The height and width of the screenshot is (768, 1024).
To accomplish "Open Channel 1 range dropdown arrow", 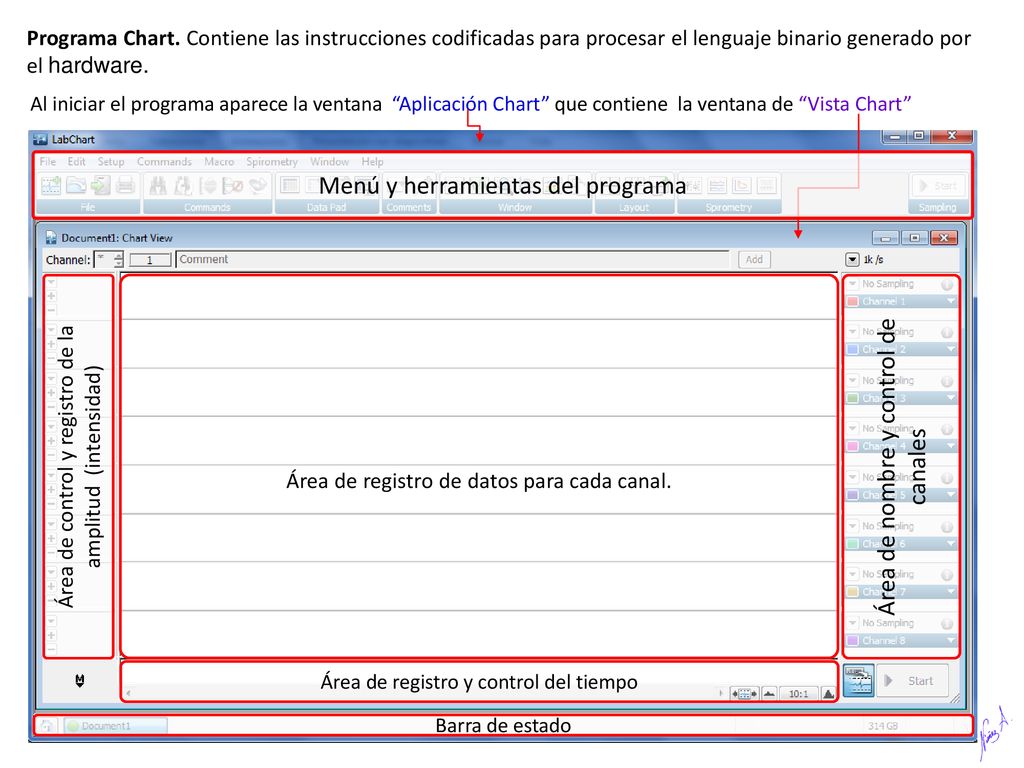I will pos(852,284).
